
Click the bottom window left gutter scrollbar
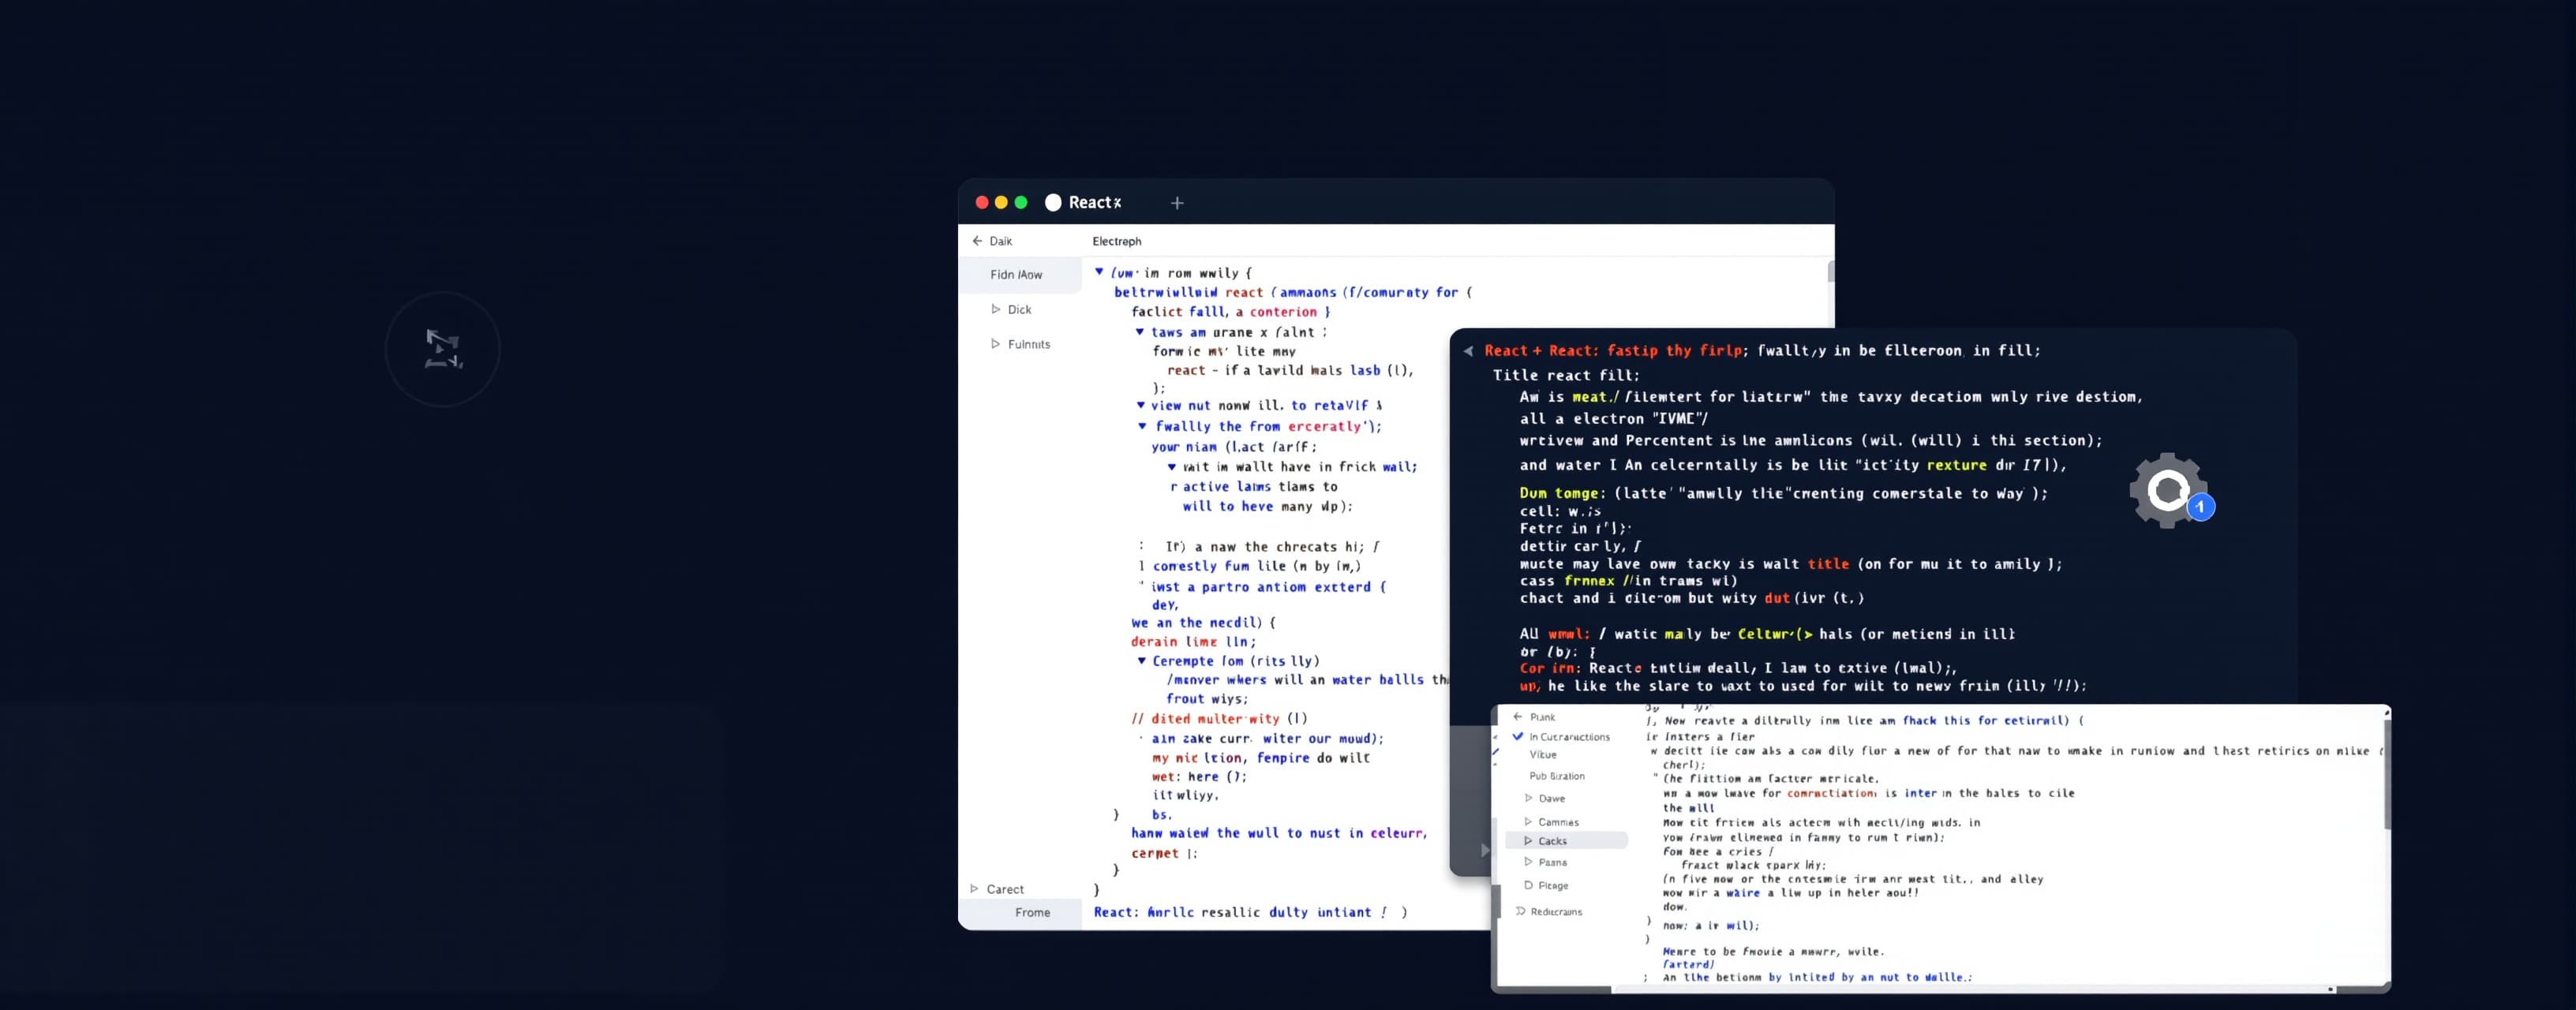[1497, 900]
